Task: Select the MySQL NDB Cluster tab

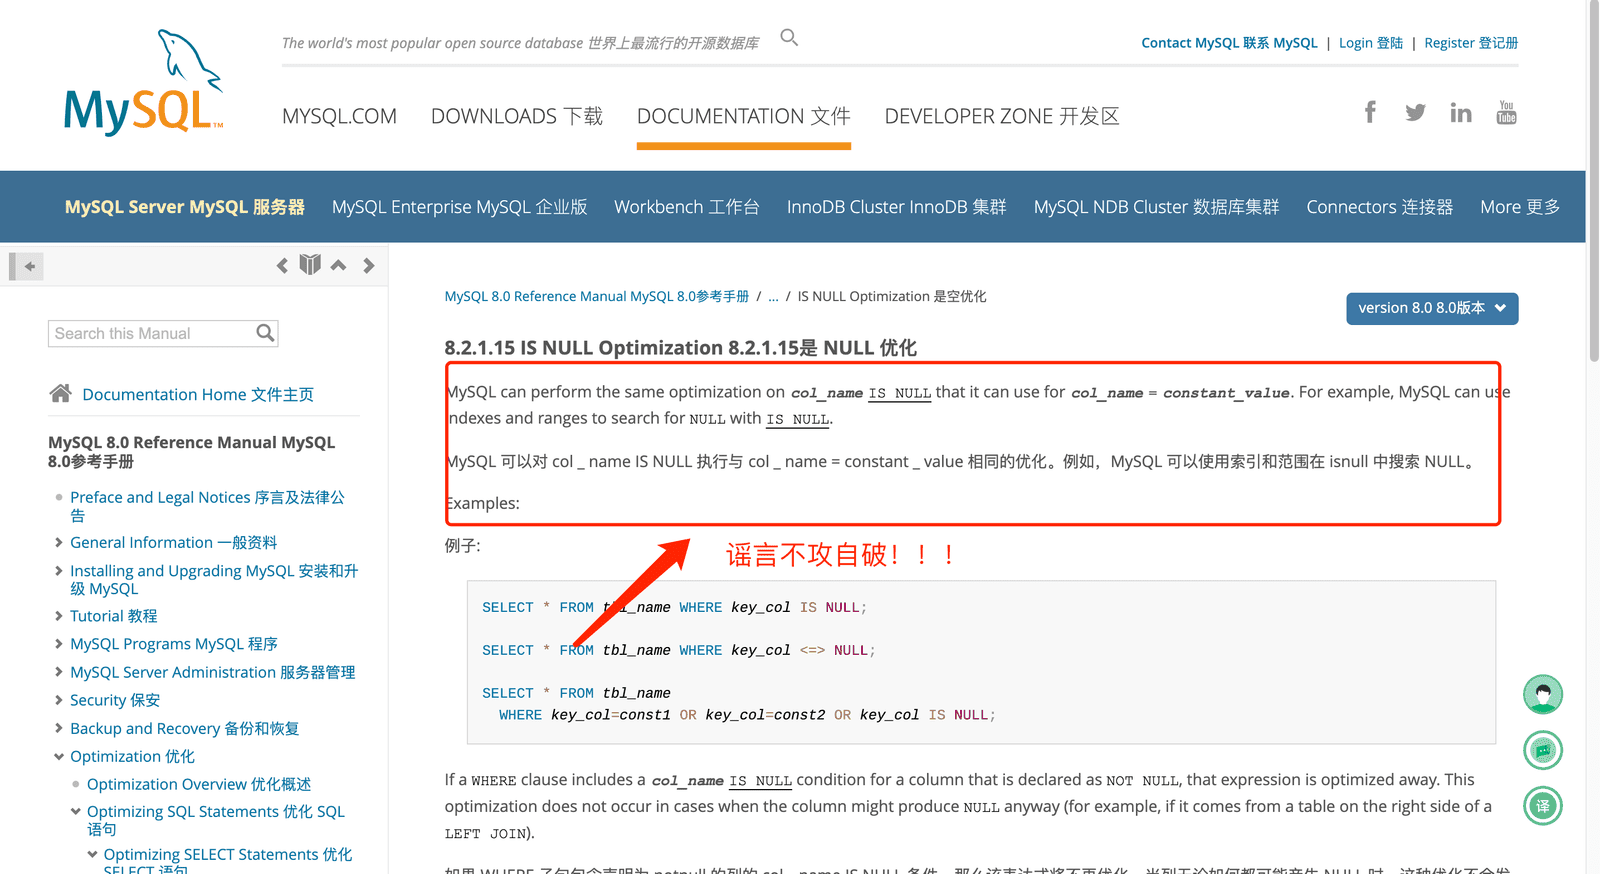Action: pyautogui.click(x=1157, y=207)
